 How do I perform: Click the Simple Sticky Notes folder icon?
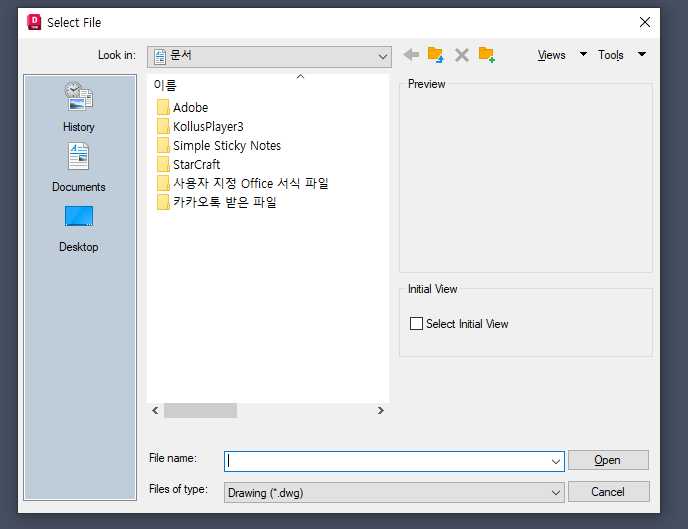163,145
